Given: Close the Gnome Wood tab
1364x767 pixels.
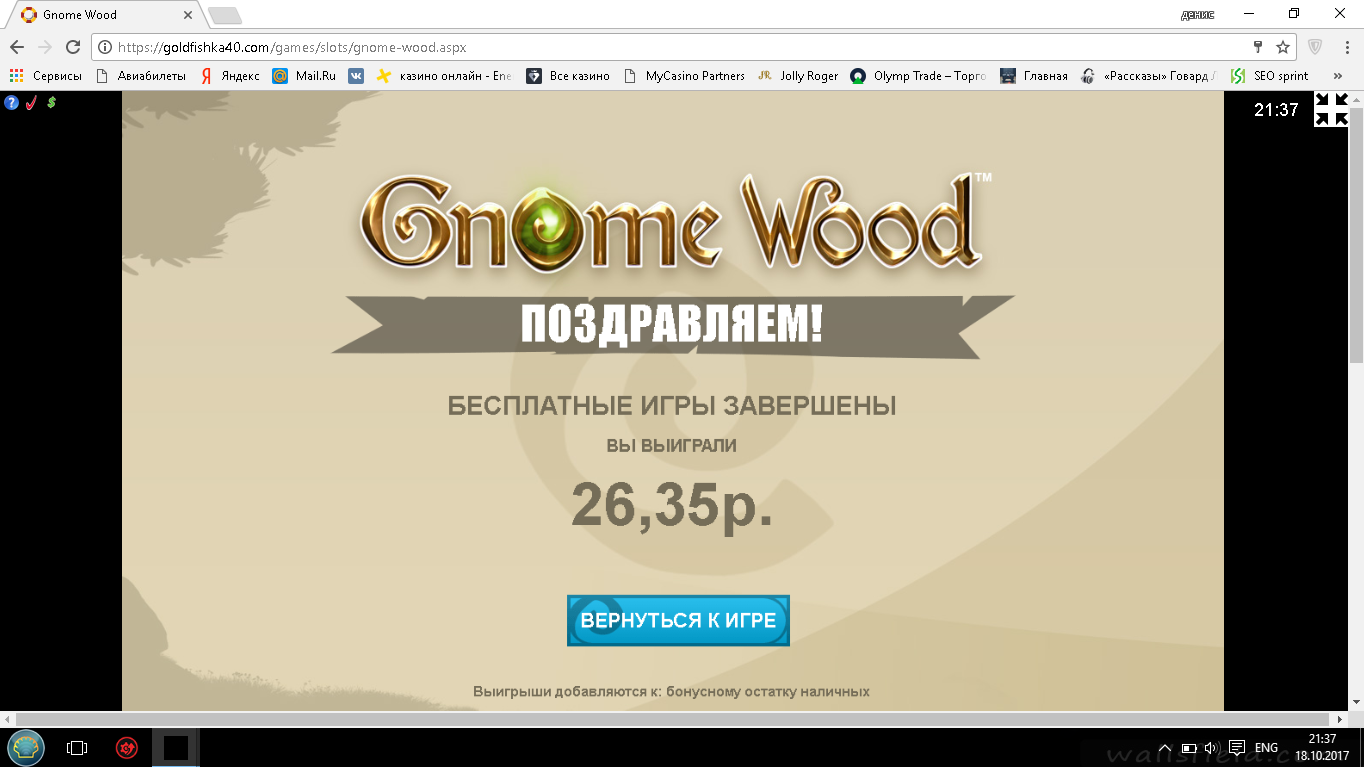Looking at the screenshot, I should [x=188, y=15].
